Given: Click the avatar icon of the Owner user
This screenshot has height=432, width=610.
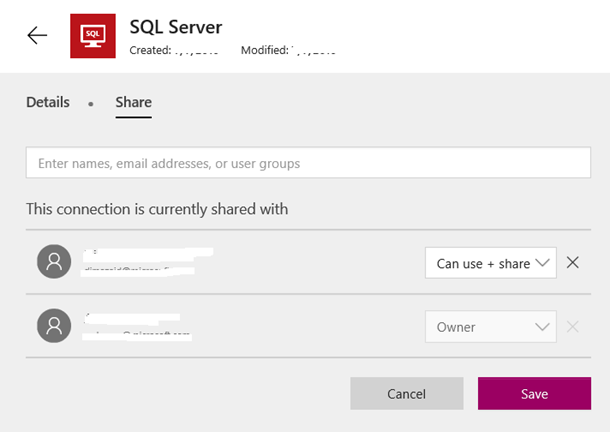Looking at the screenshot, I should pyautogui.click(x=54, y=326).
